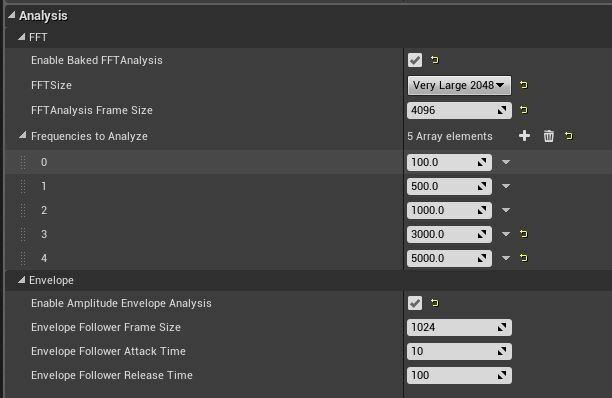Open options arrow for array element 2

[506, 210]
